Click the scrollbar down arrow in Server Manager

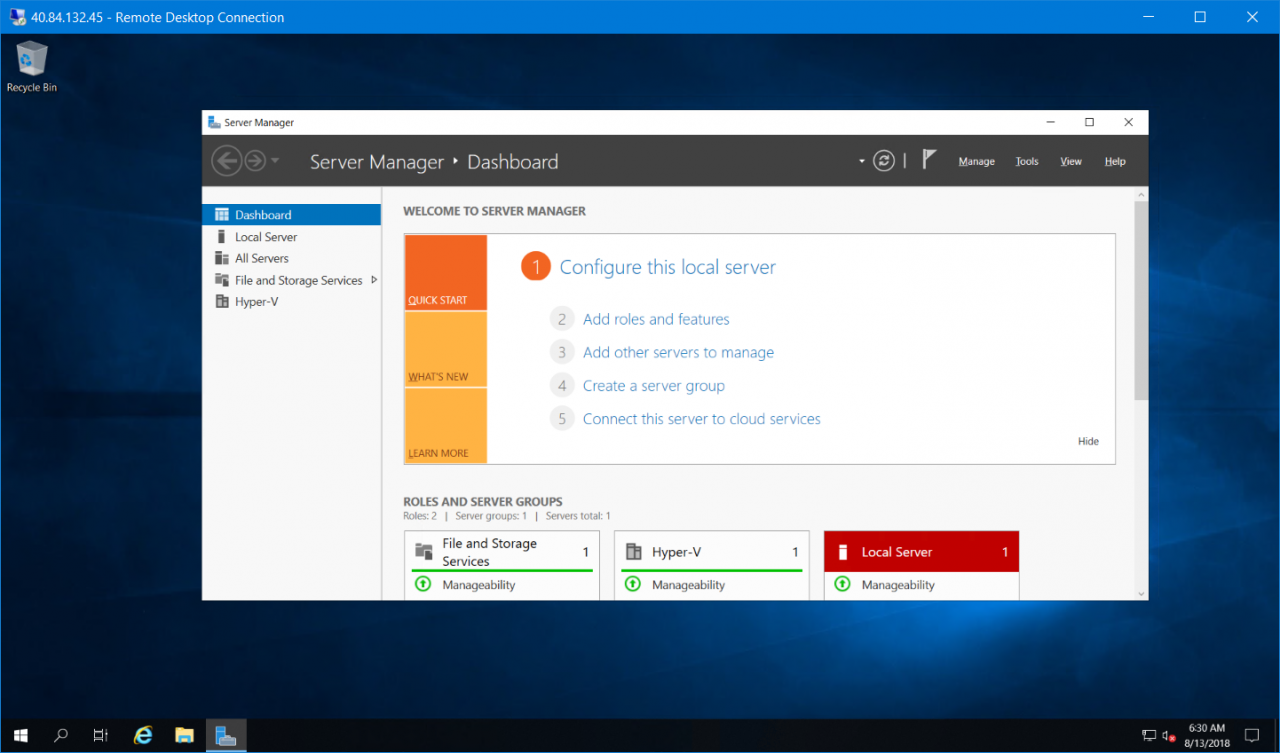click(1141, 593)
